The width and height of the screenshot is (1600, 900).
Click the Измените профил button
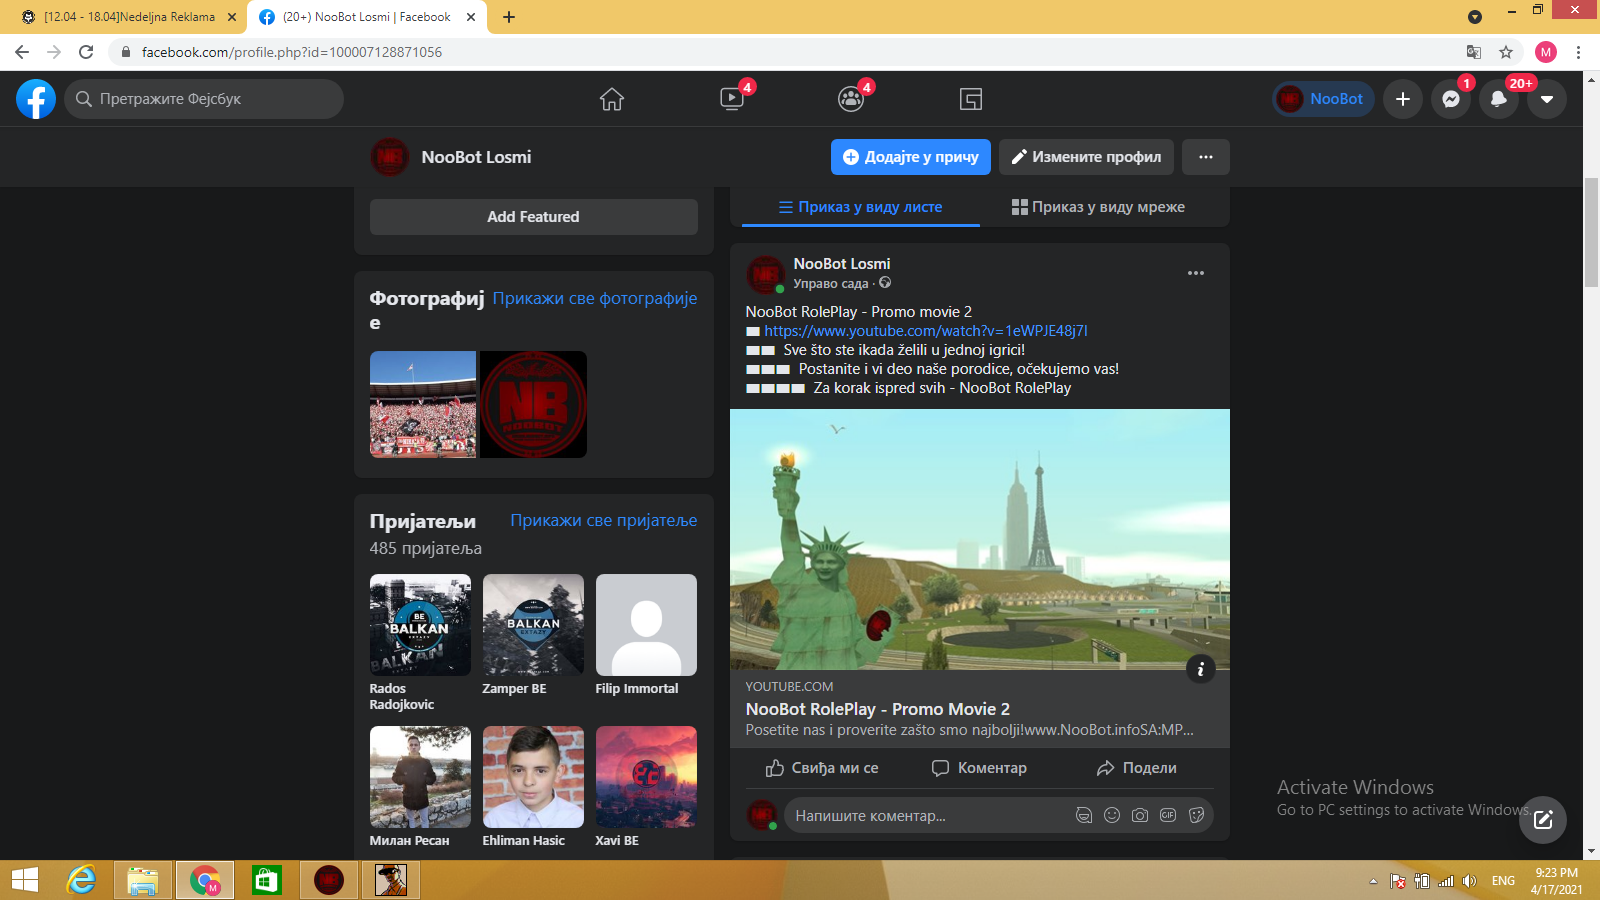(x=1087, y=157)
